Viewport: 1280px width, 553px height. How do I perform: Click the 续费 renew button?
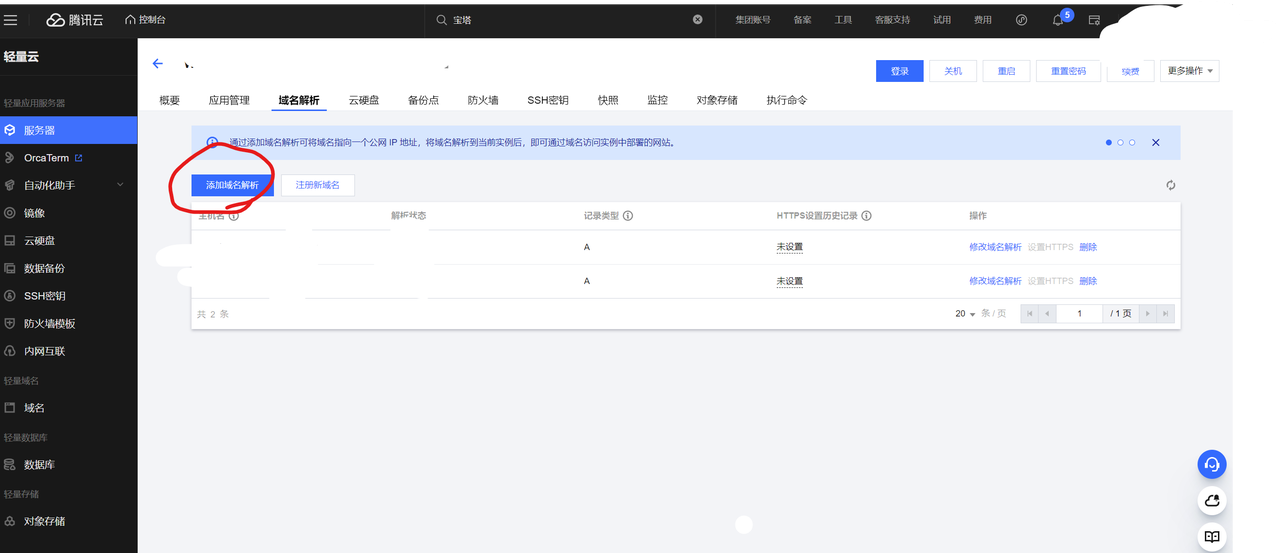coord(1130,71)
